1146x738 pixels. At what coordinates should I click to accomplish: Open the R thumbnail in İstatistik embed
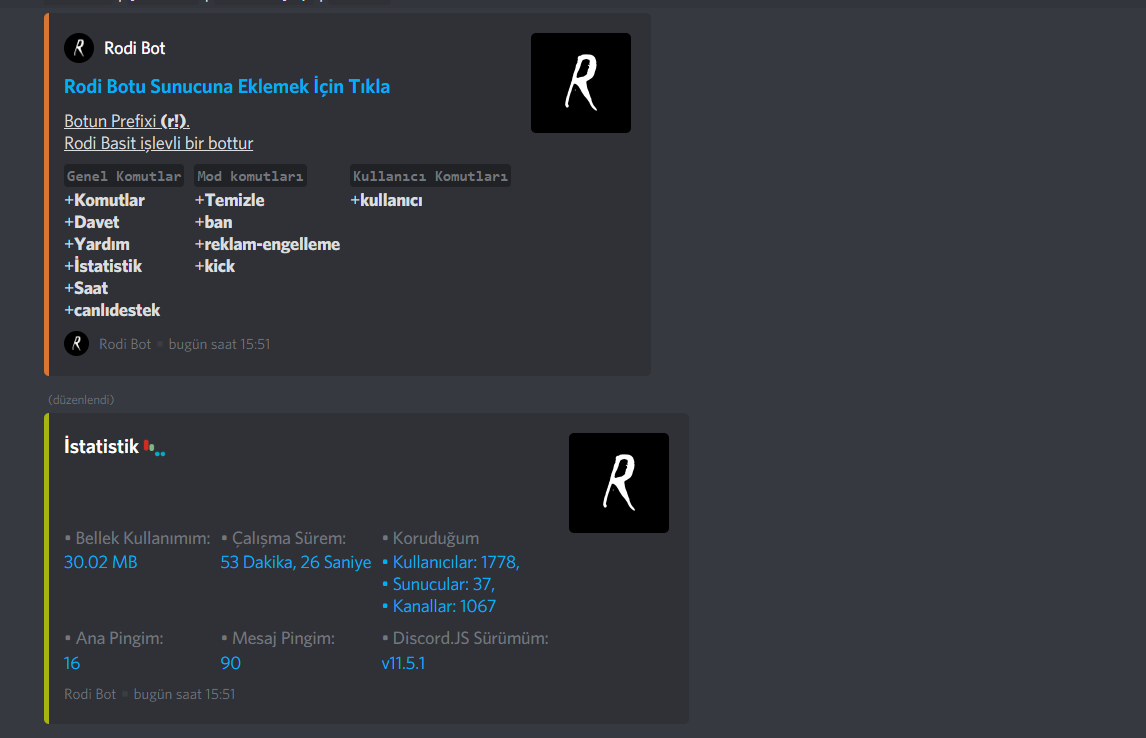coord(619,483)
